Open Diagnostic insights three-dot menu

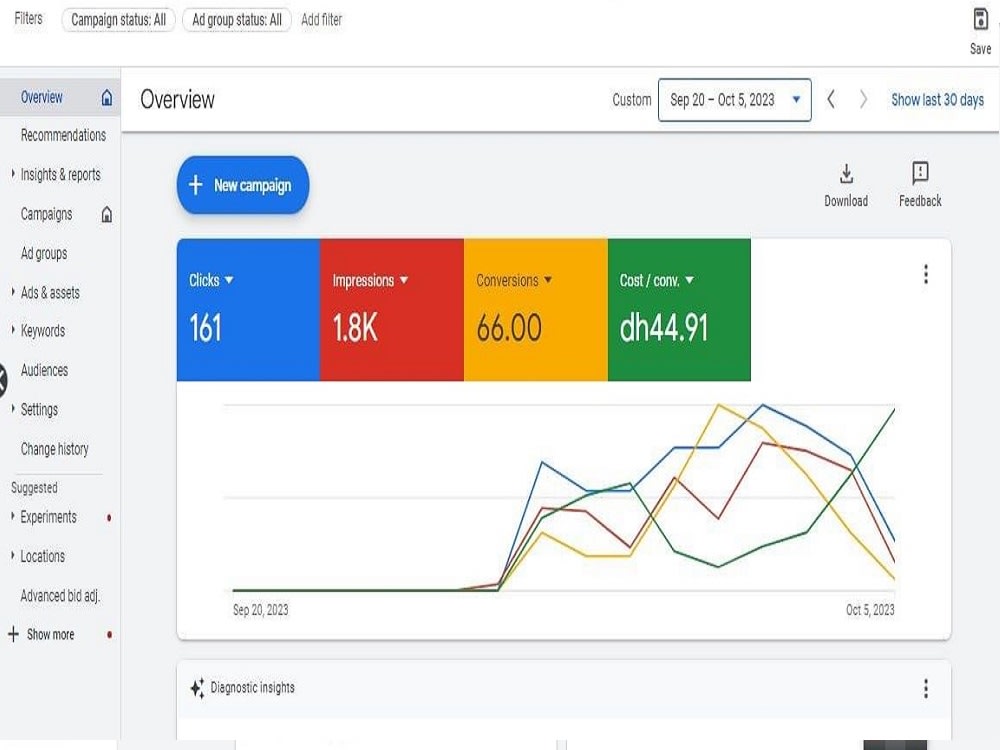925,688
